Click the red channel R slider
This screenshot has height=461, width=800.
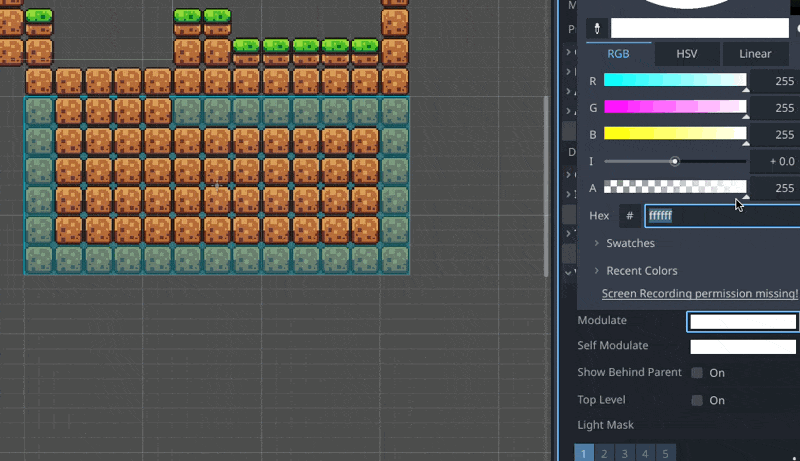point(675,81)
